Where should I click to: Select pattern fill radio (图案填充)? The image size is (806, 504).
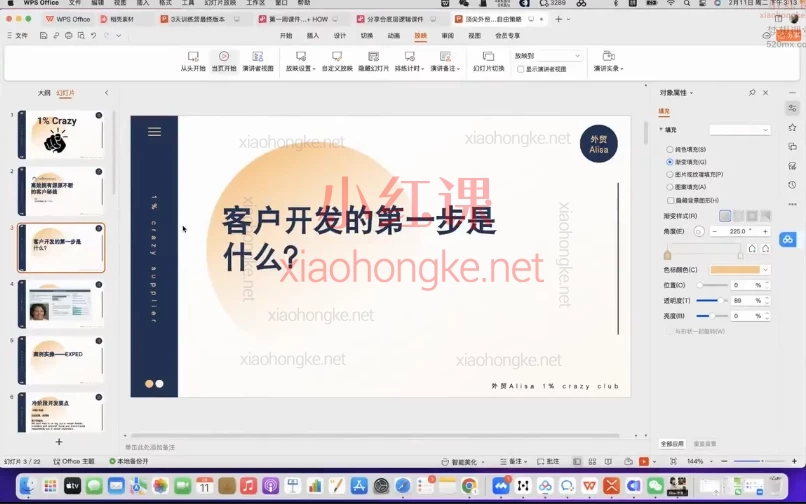669,187
